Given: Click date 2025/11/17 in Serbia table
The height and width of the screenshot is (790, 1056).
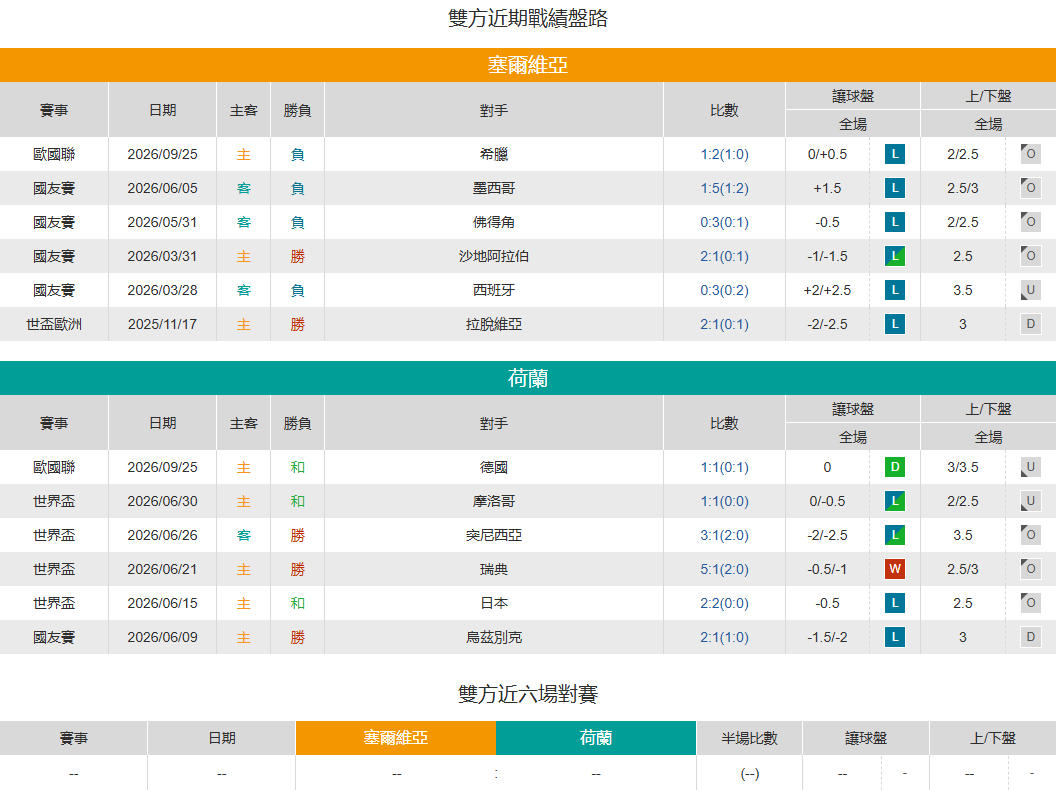Looking at the screenshot, I should [x=162, y=324].
